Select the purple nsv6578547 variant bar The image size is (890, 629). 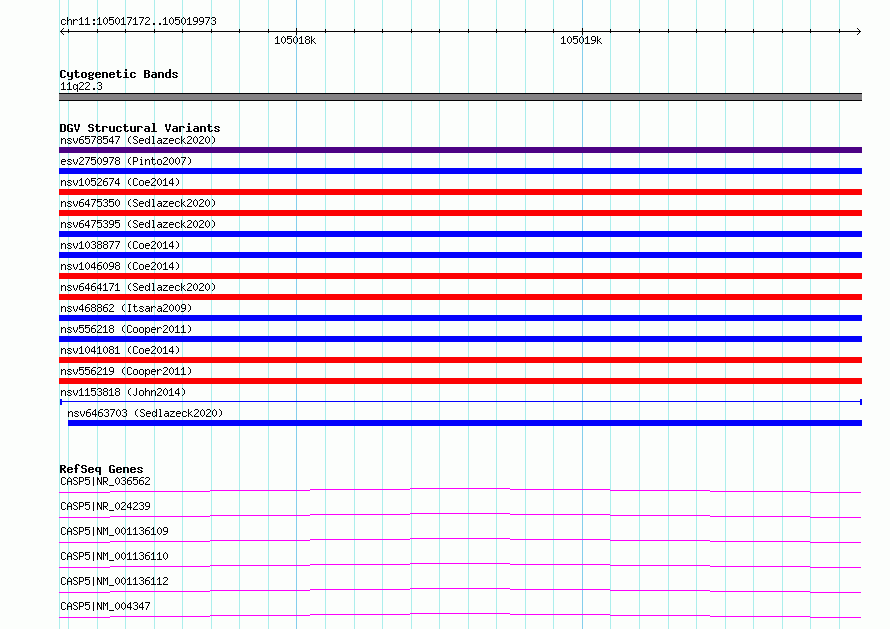pyautogui.click(x=460, y=150)
